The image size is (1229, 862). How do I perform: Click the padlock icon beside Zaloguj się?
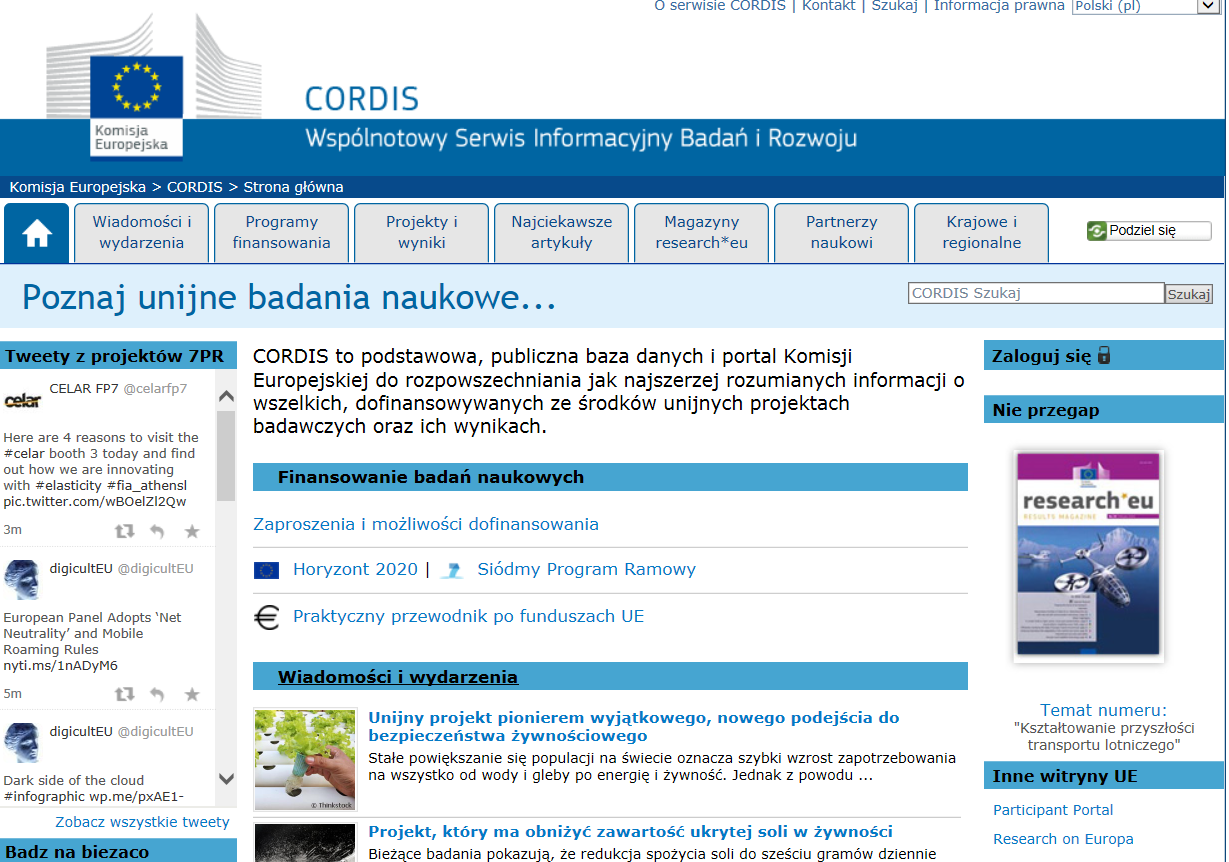(1104, 355)
